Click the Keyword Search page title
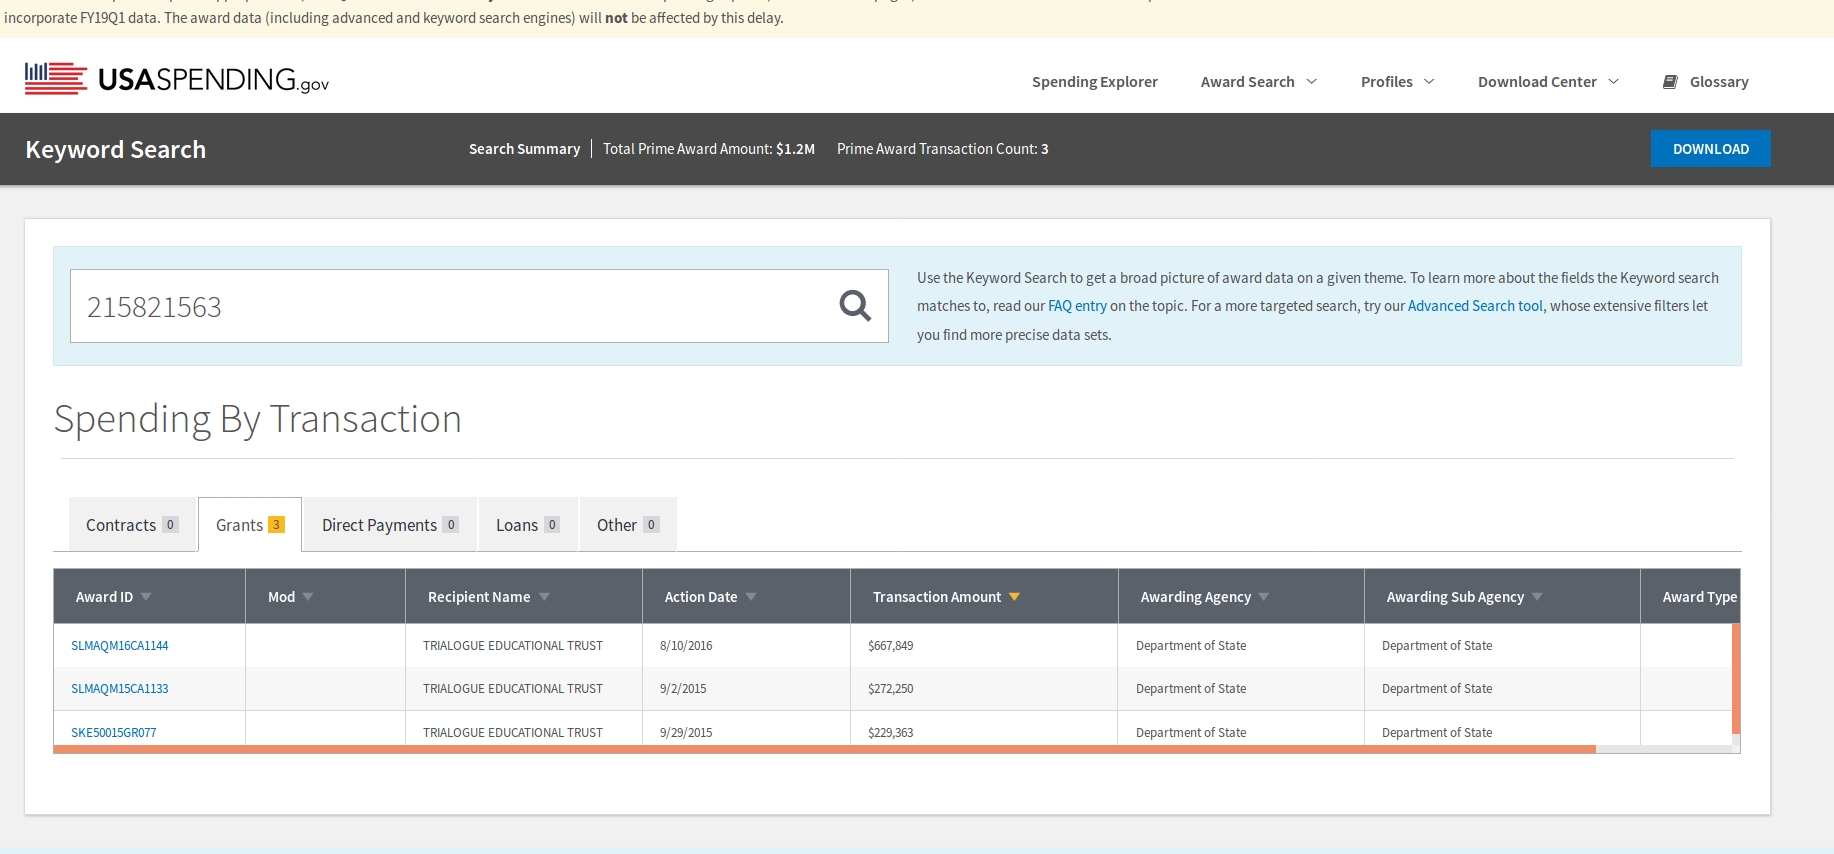This screenshot has height=854, width=1834. 115,149
